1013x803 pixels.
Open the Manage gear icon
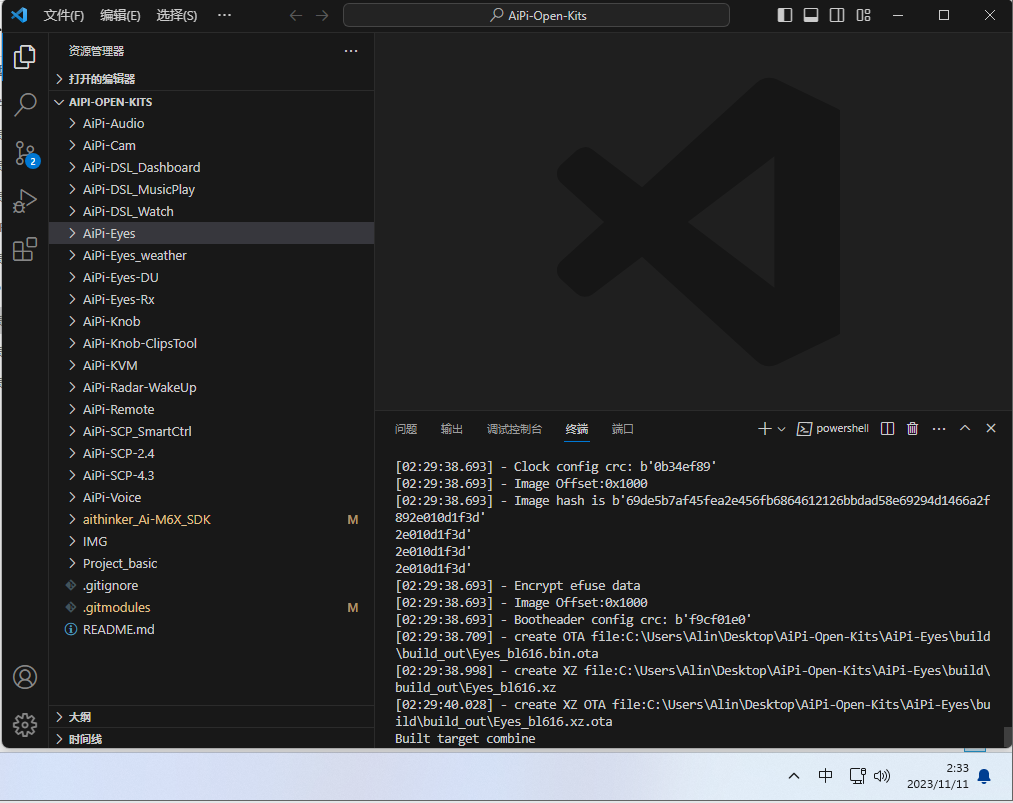(25, 725)
